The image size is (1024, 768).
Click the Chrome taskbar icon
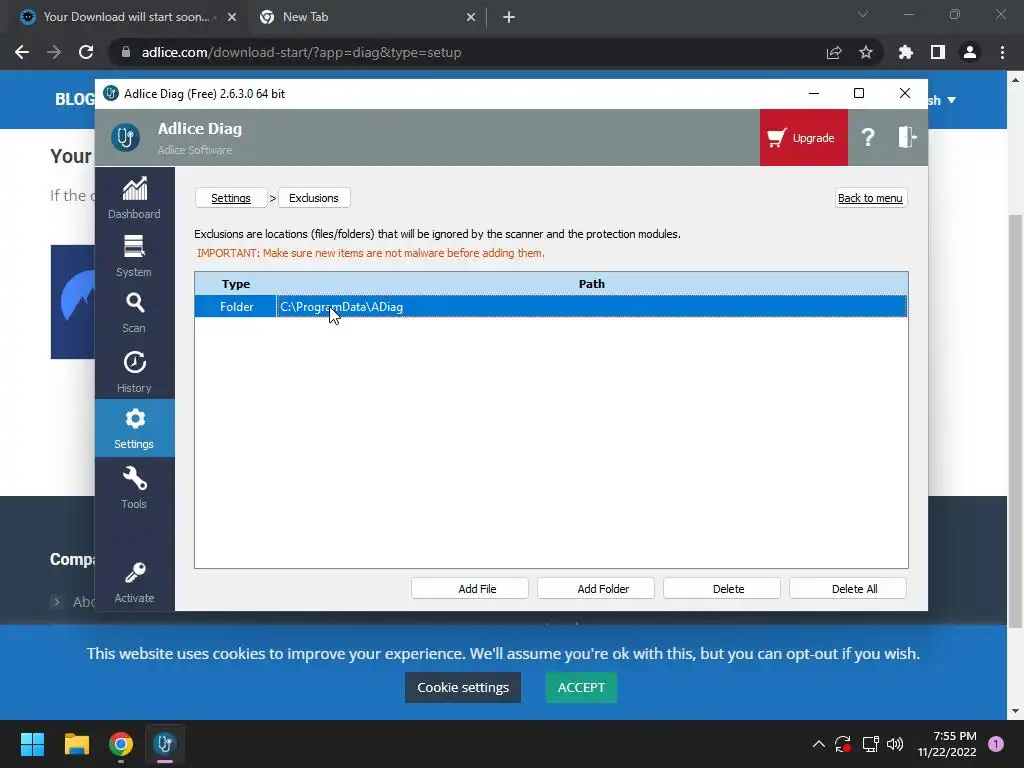(121, 744)
